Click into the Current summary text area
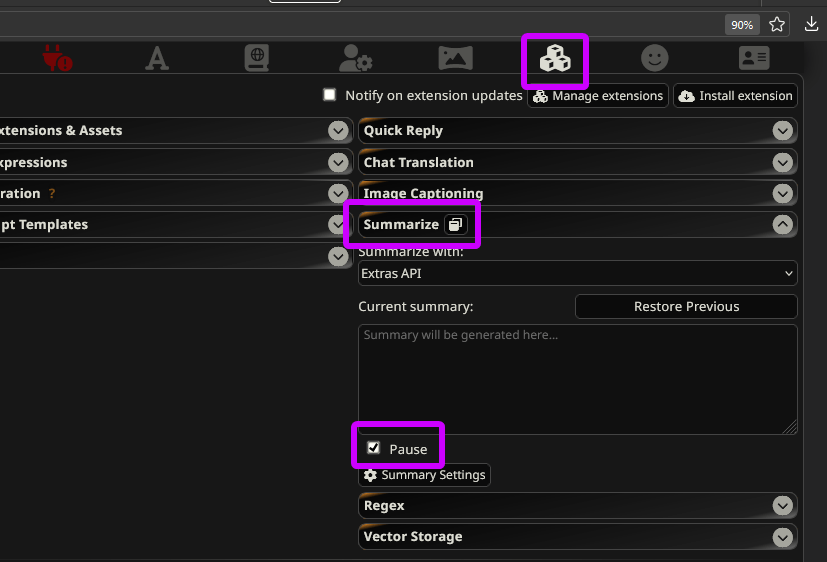 point(577,378)
